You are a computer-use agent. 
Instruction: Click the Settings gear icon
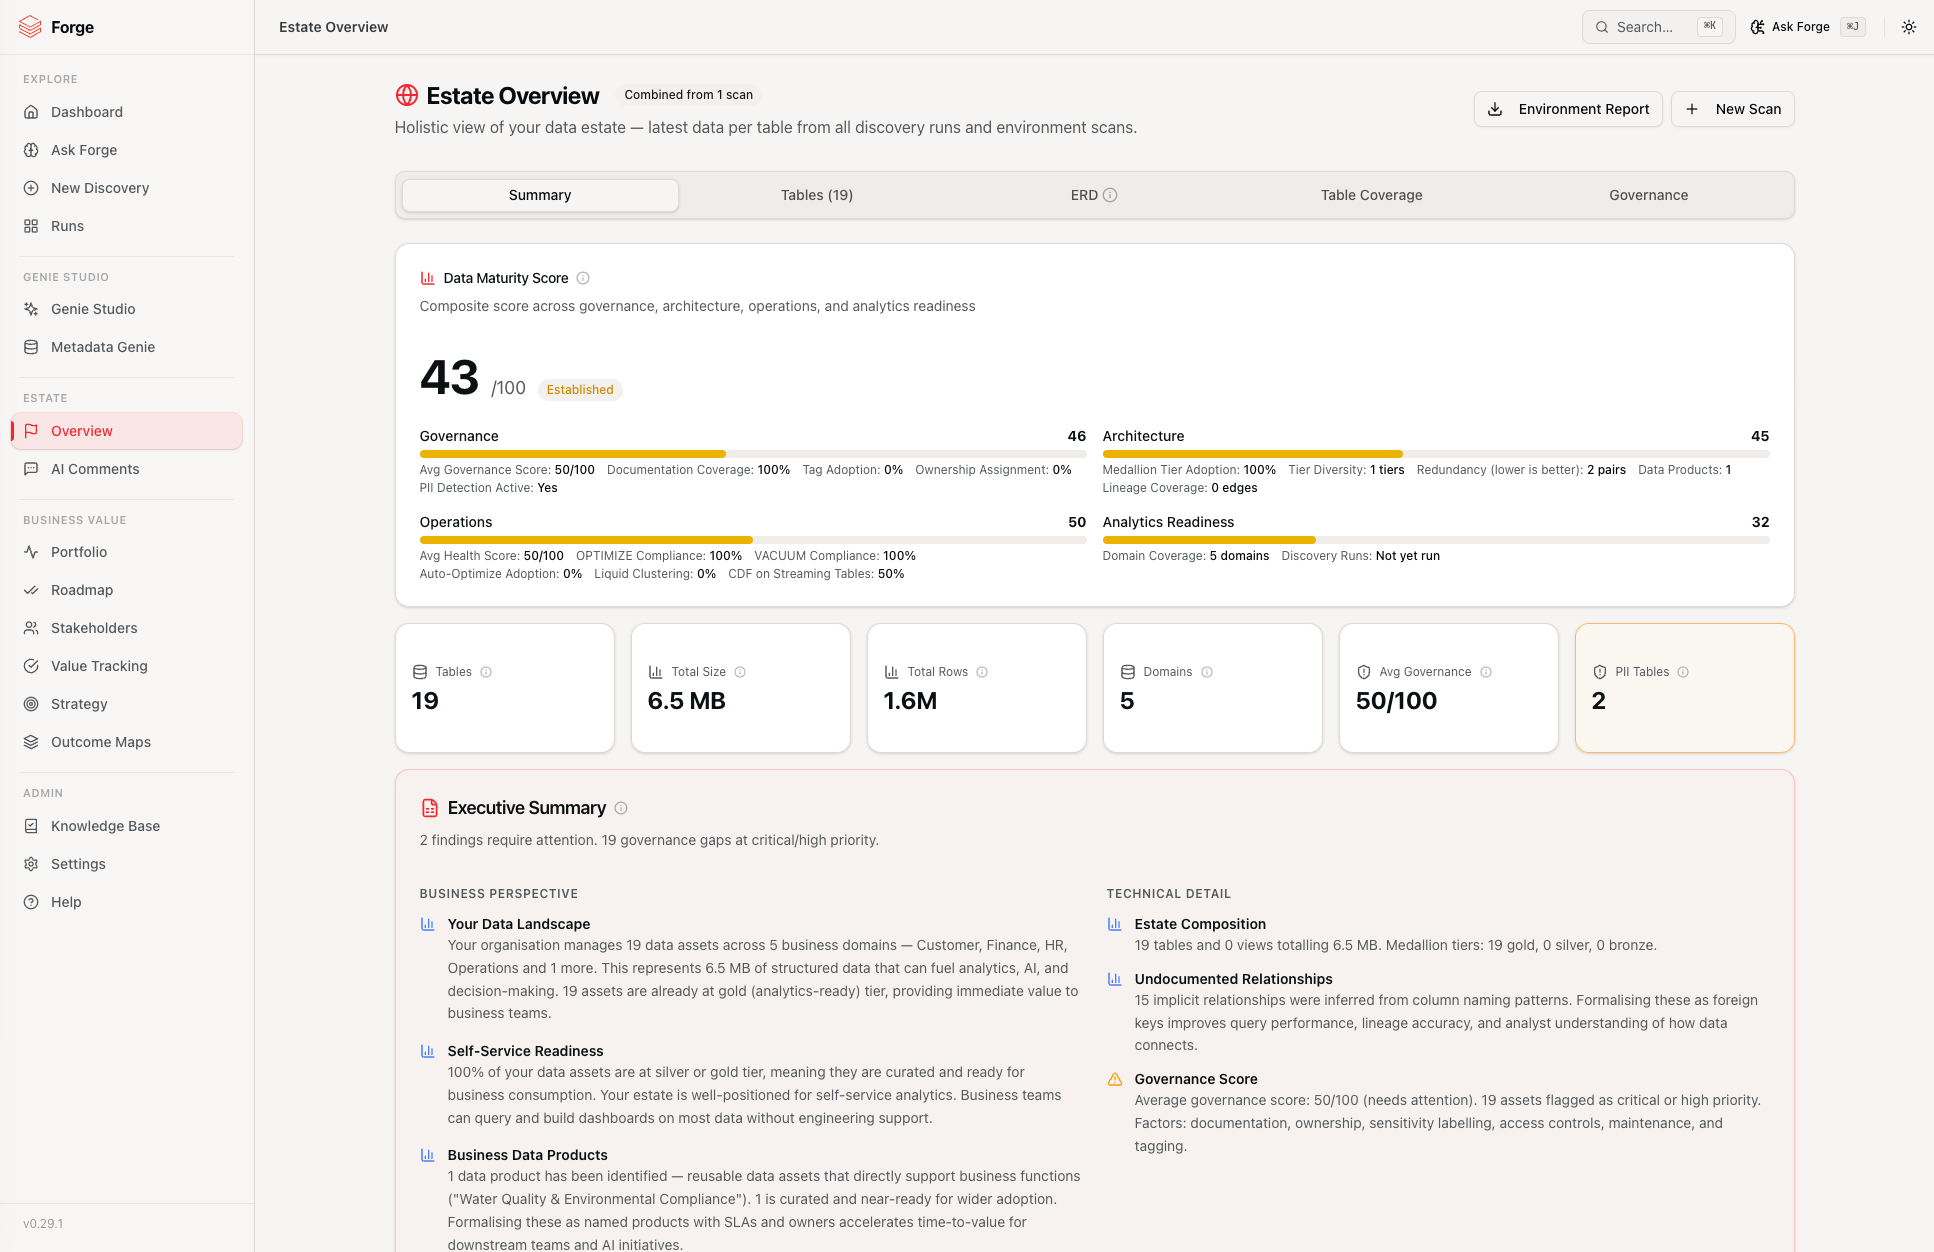[31, 864]
